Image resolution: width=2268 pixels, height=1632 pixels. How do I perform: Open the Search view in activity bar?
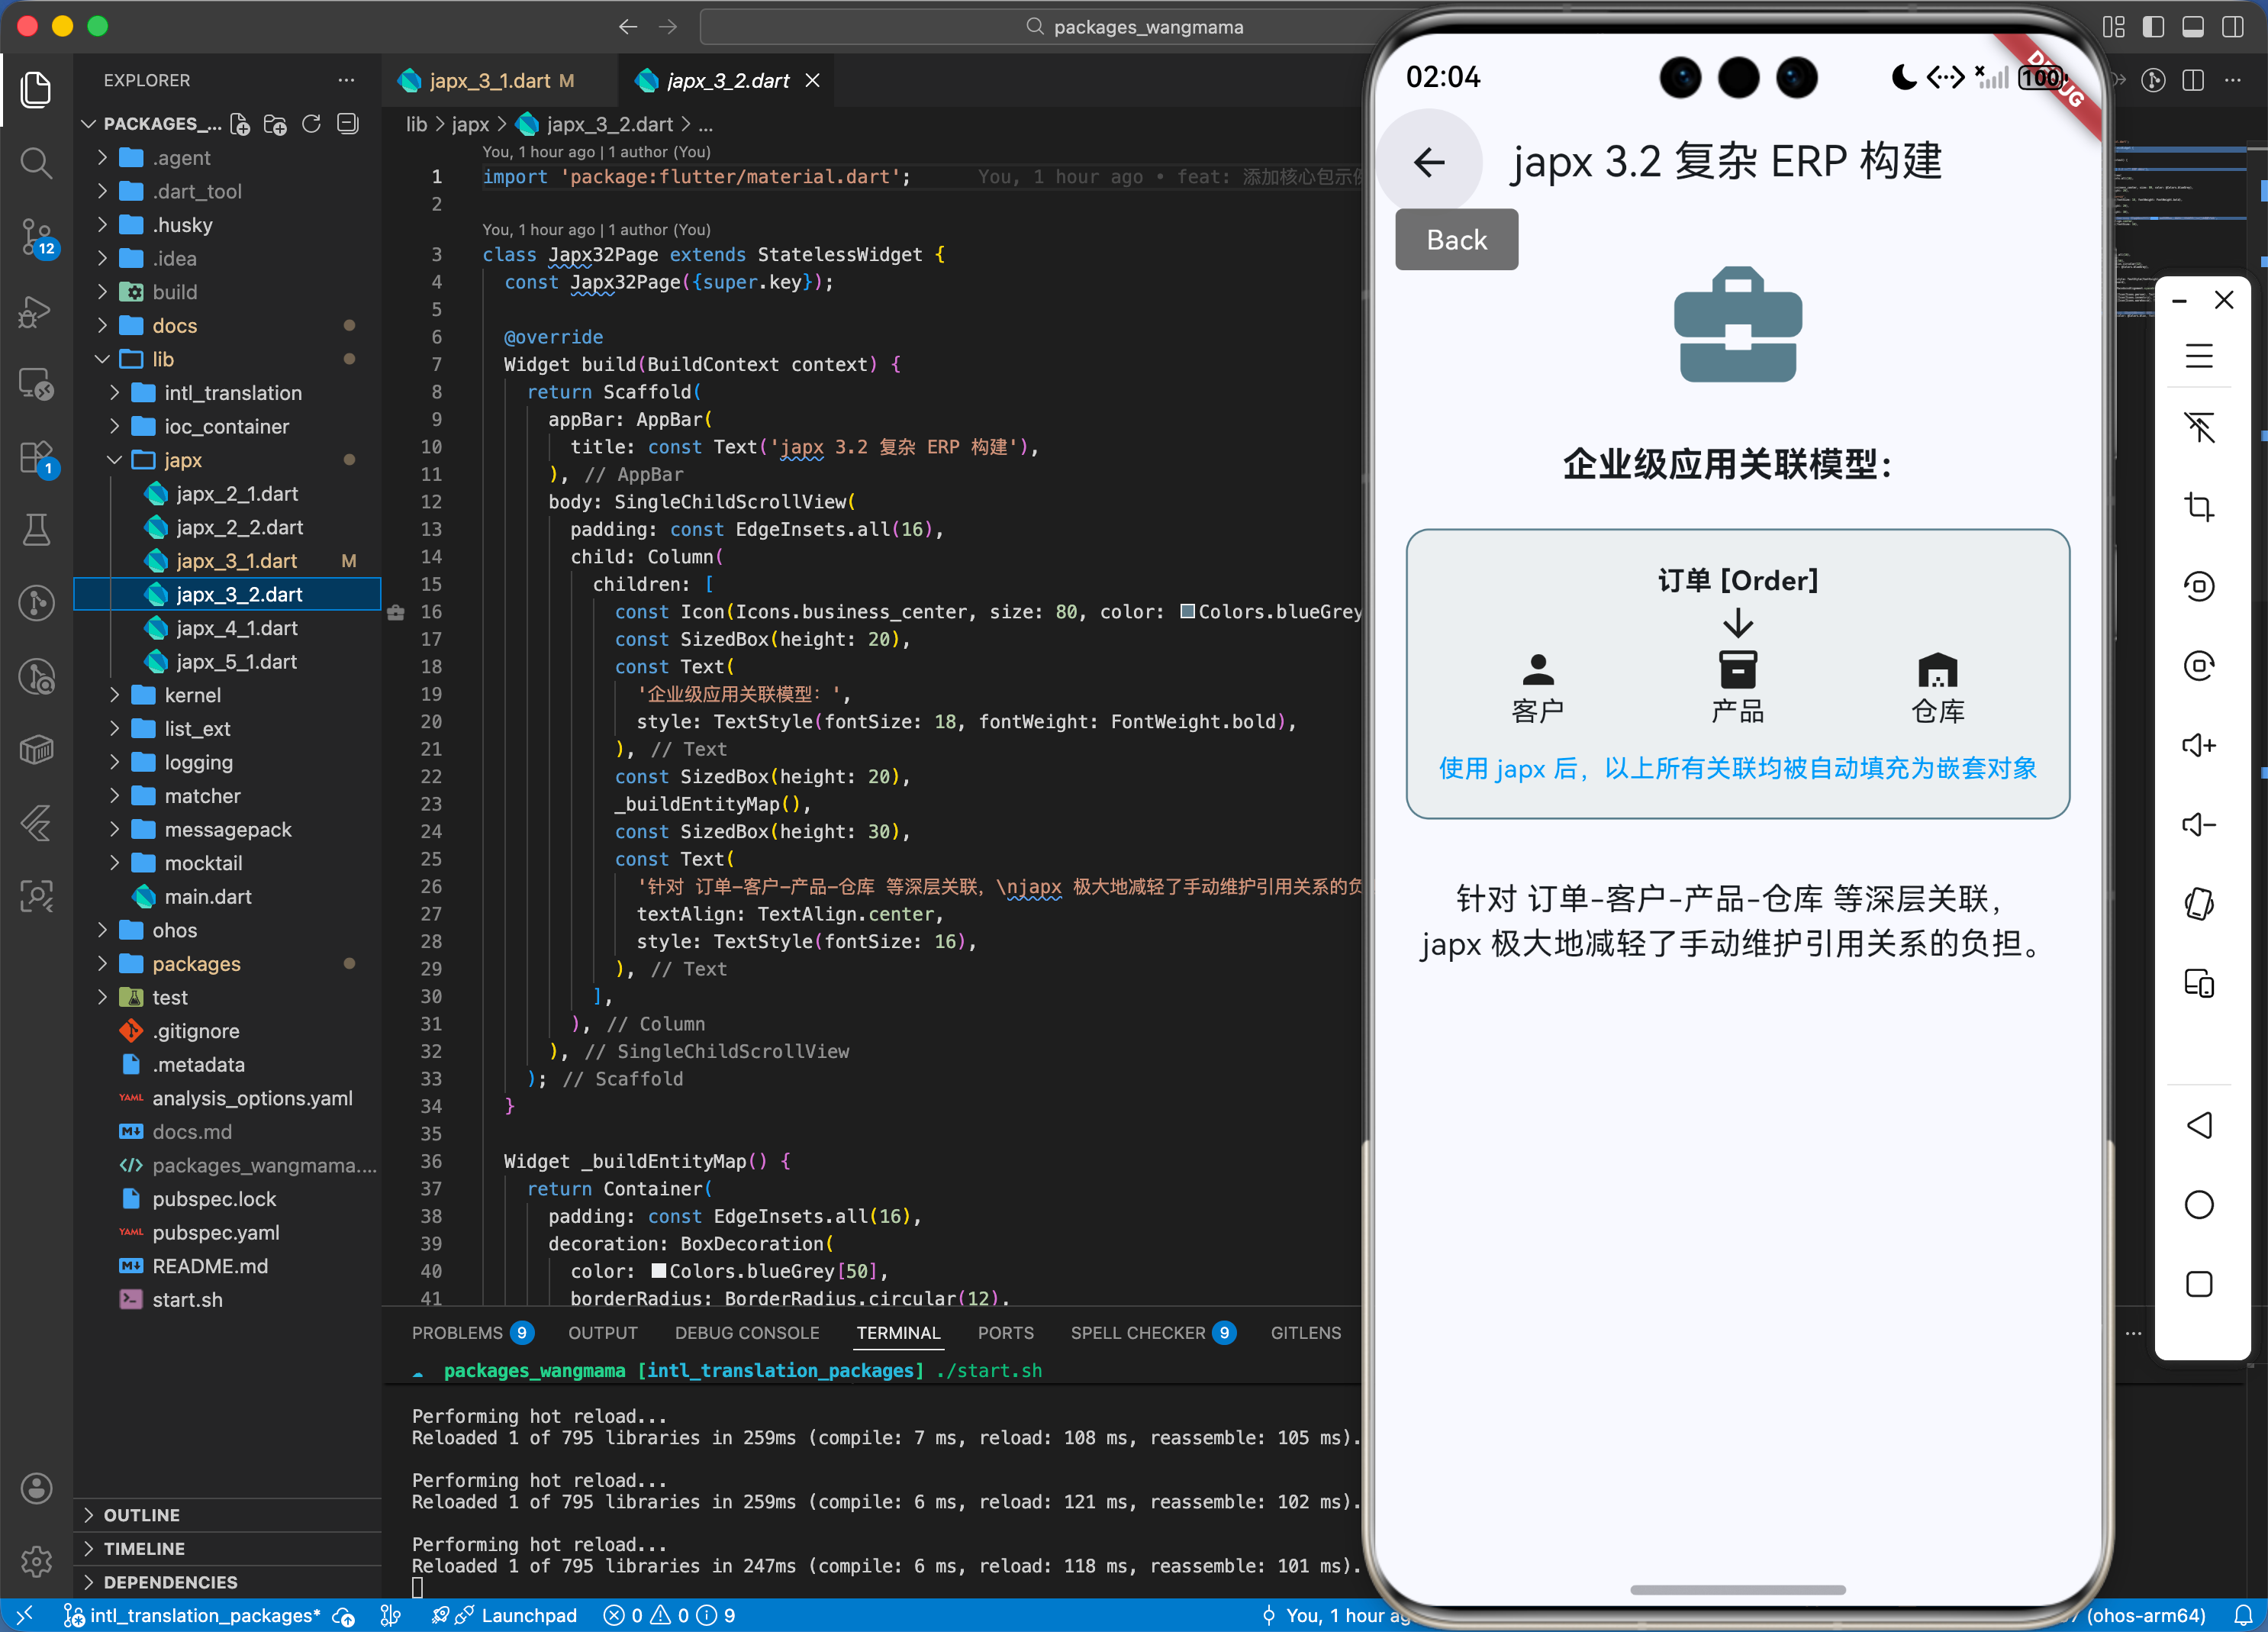[36, 162]
